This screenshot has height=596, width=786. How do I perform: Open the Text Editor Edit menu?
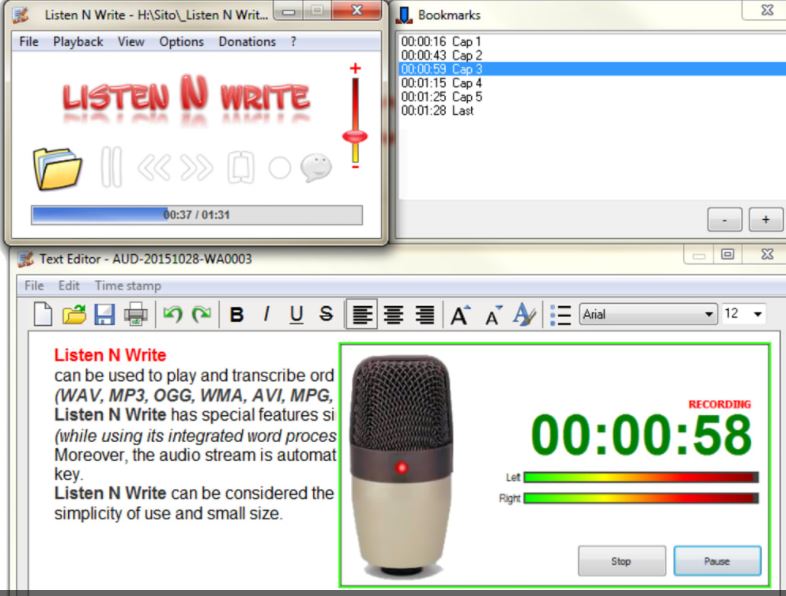tap(69, 286)
